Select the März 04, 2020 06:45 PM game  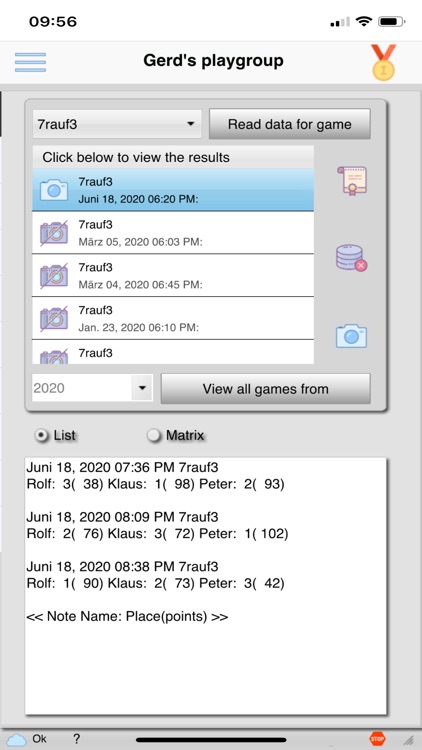(173, 276)
